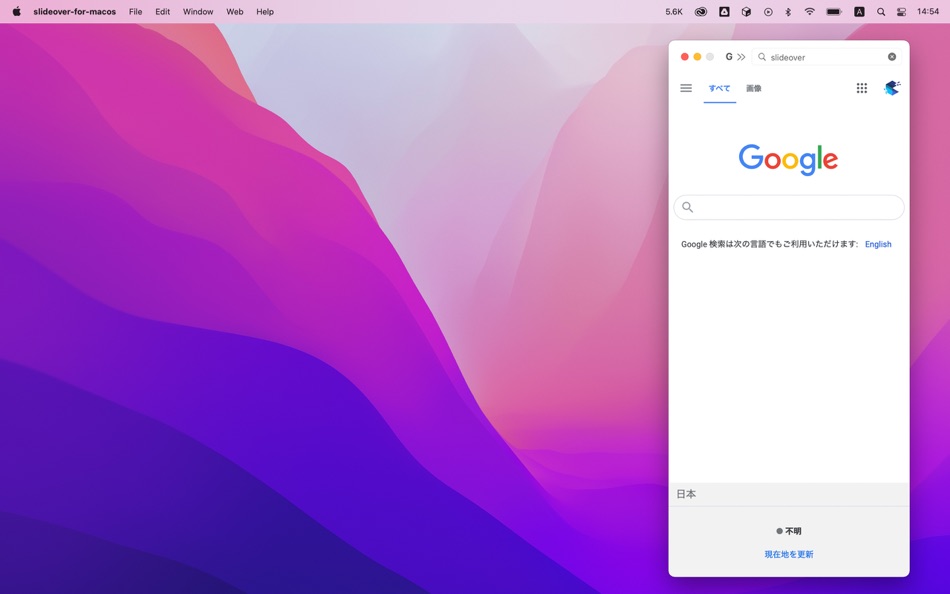This screenshot has width=950, height=594.
Task: Select the すべて tab
Action: [720, 88]
